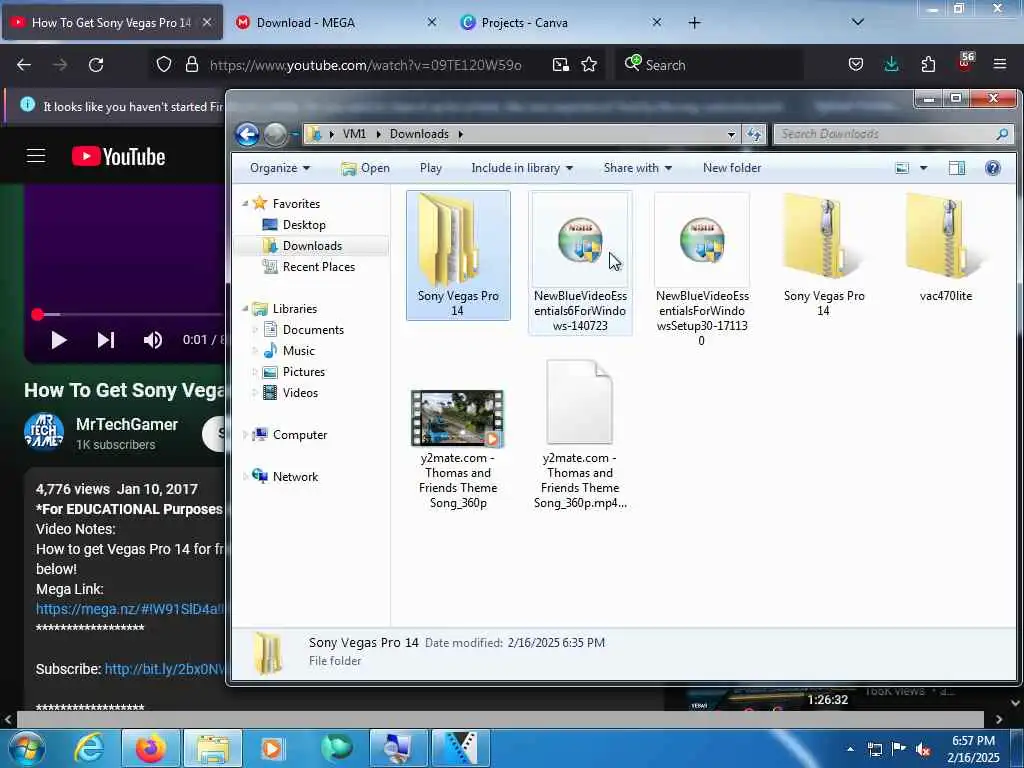Image resolution: width=1024 pixels, height=768 pixels.
Task: Toggle the preview pane button
Action: coord(957,168)
